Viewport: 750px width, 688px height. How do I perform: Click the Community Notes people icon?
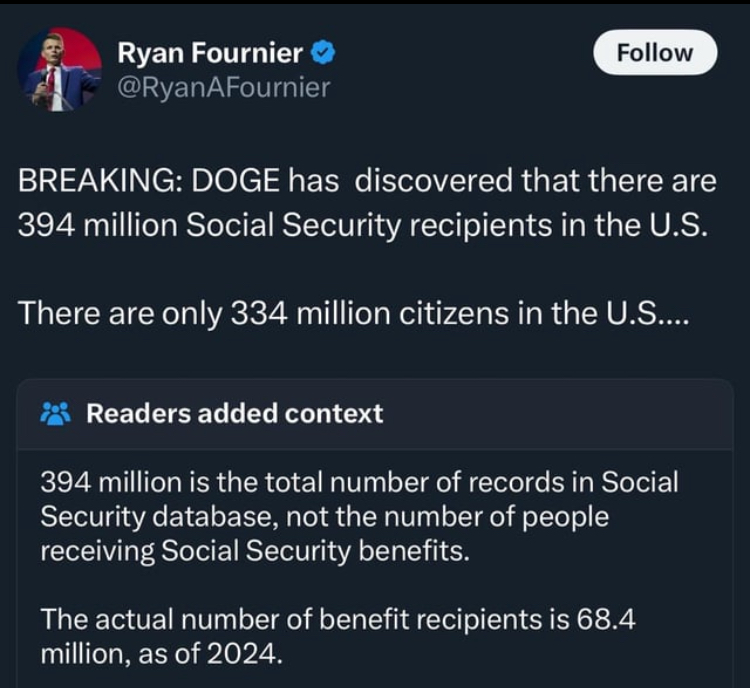click(x=56, y=413)
